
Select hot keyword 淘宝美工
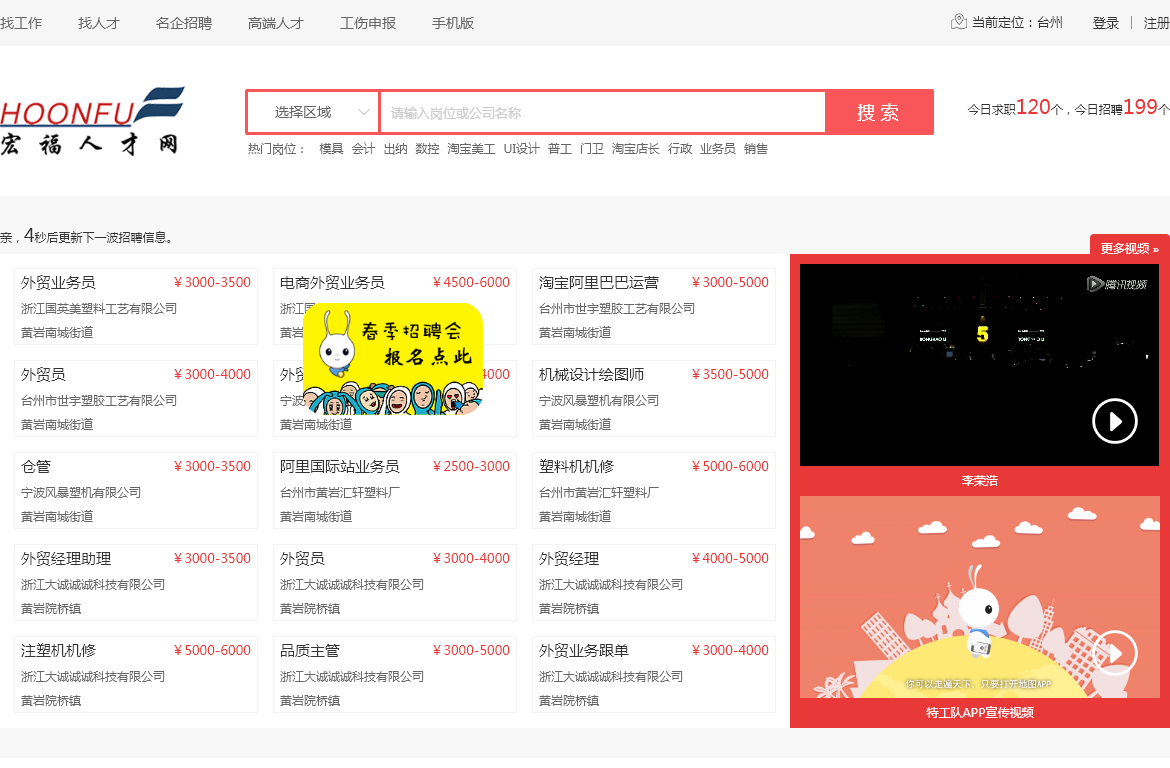point(471,149)
